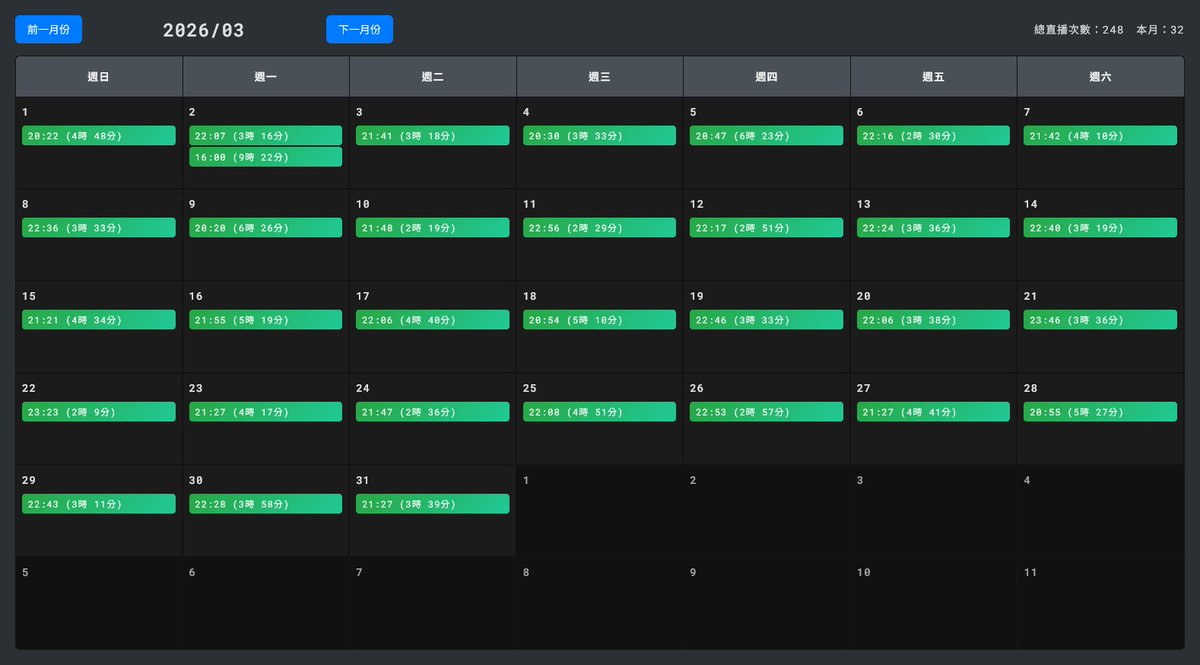Open the 21:42 (4時 10分) stream entry

tap(1101, 136)
